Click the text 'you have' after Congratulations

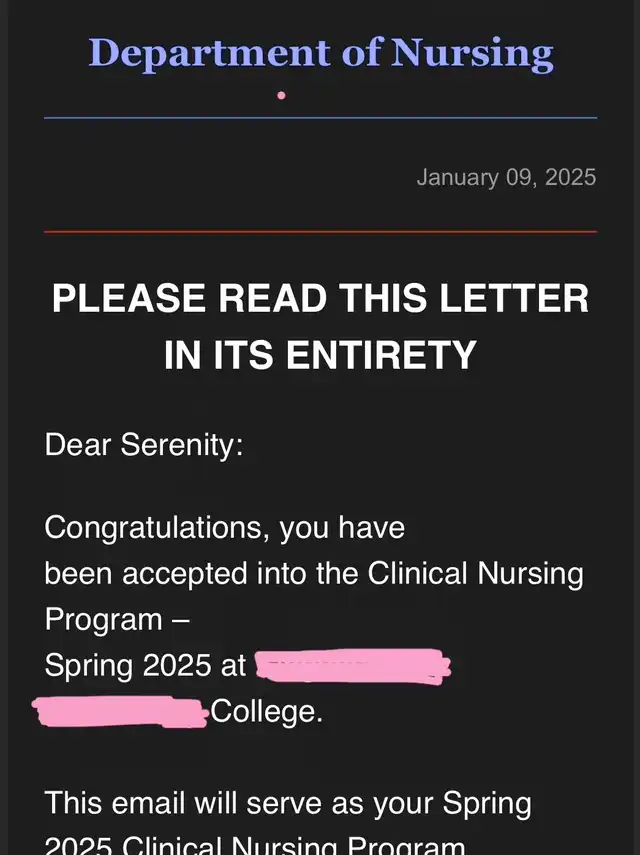pyautogui.click(x=342, y=528)
